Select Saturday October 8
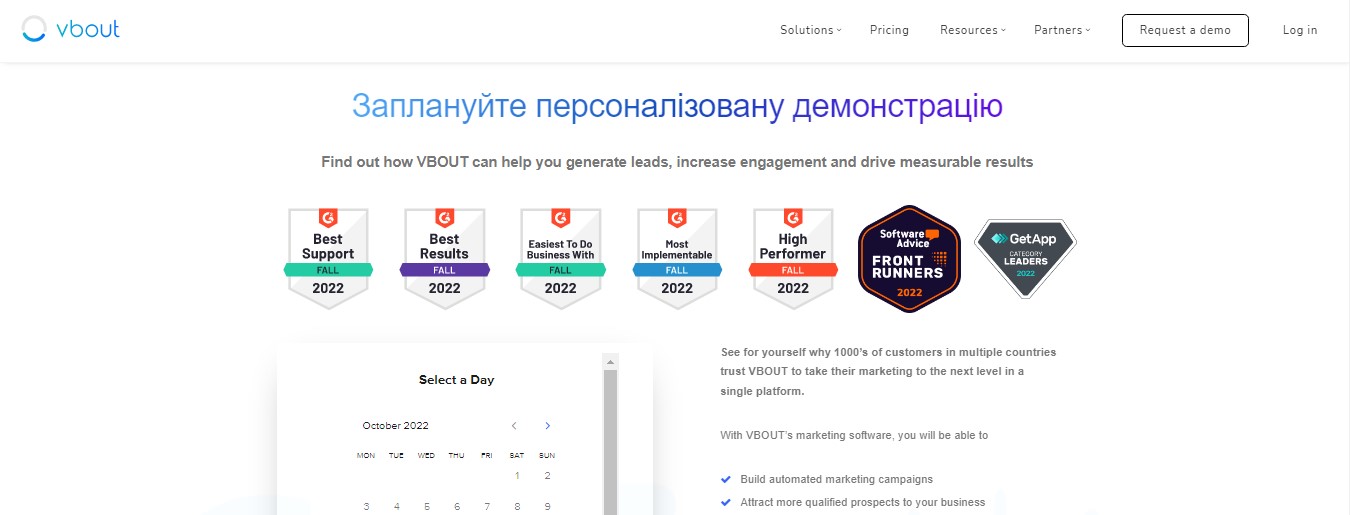 coord(517,507)
